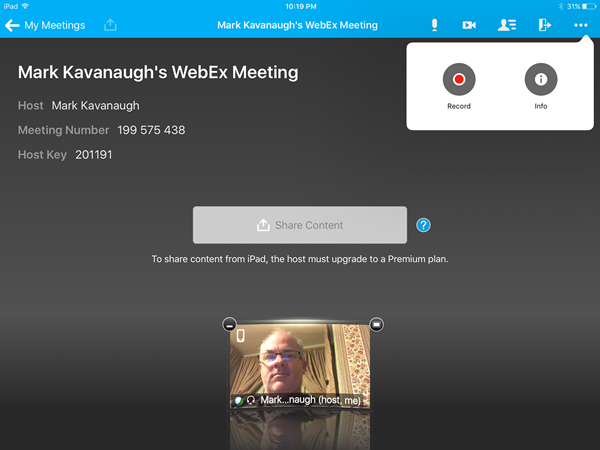This screenshot has width=600, height=450.
Task: Open the participants list icon
Action: (x=507, y=25)
